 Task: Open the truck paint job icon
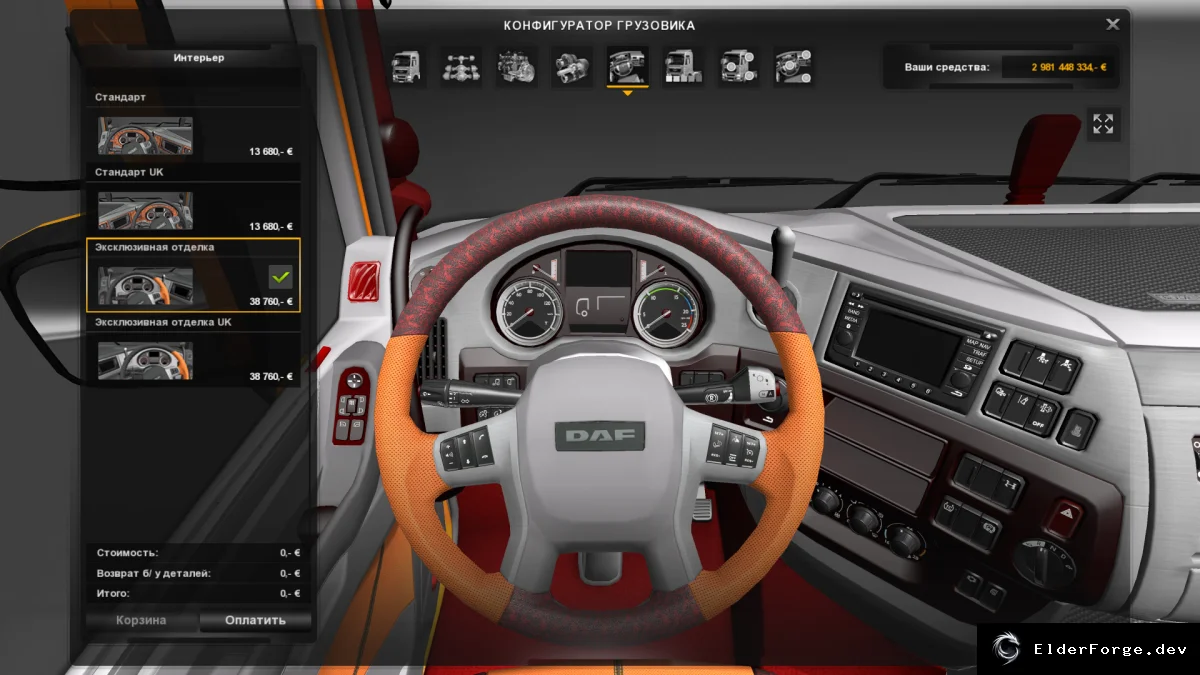click(683, 67)
